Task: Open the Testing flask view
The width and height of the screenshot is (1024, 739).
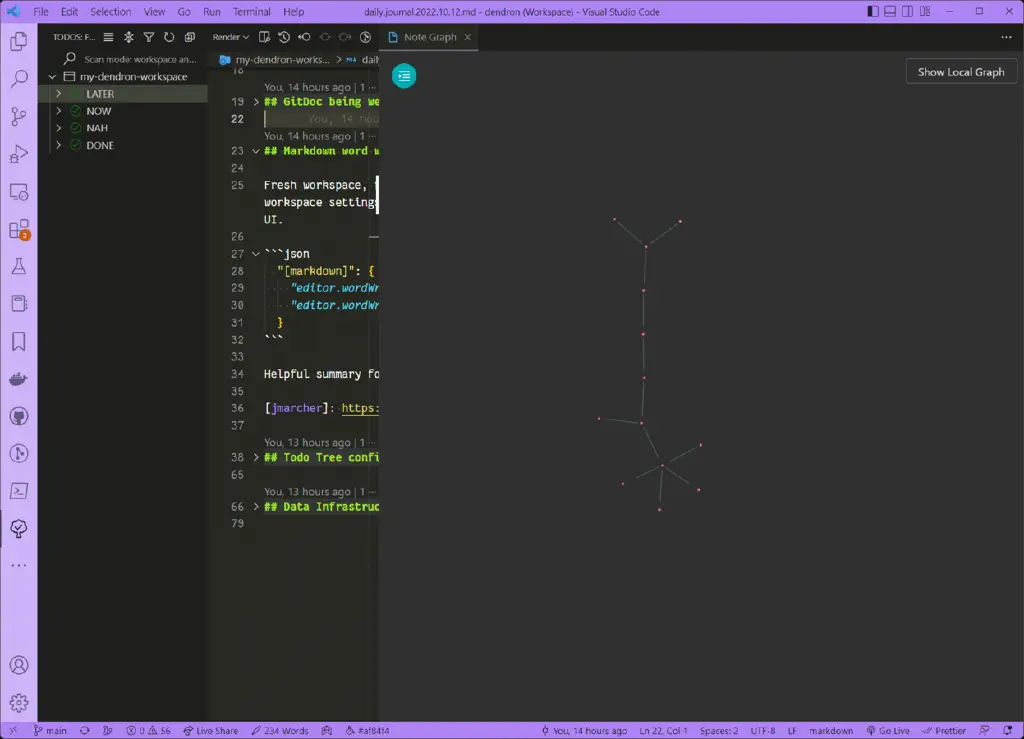Action: (x=19, y=266)
